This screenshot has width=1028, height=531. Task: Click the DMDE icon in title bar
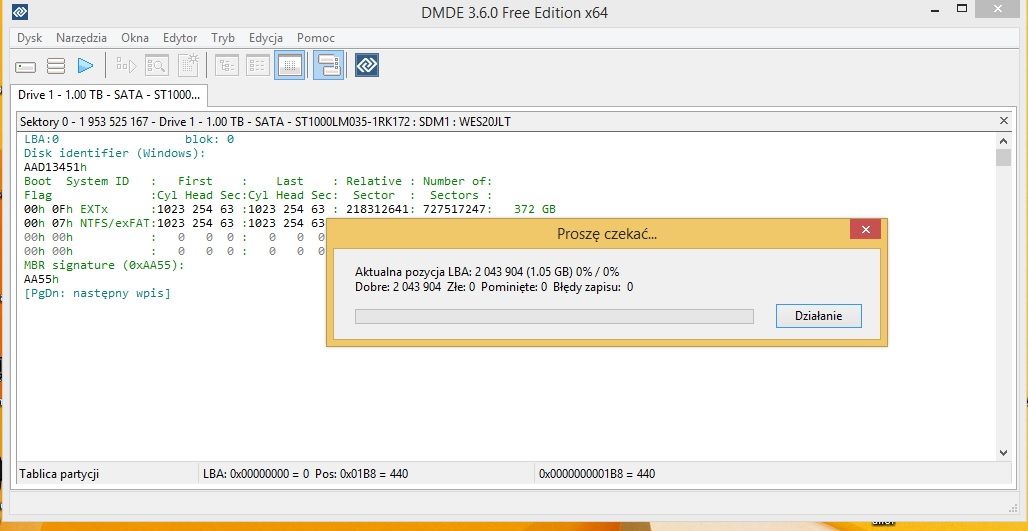pyautogui.click(x=20, y=12)
